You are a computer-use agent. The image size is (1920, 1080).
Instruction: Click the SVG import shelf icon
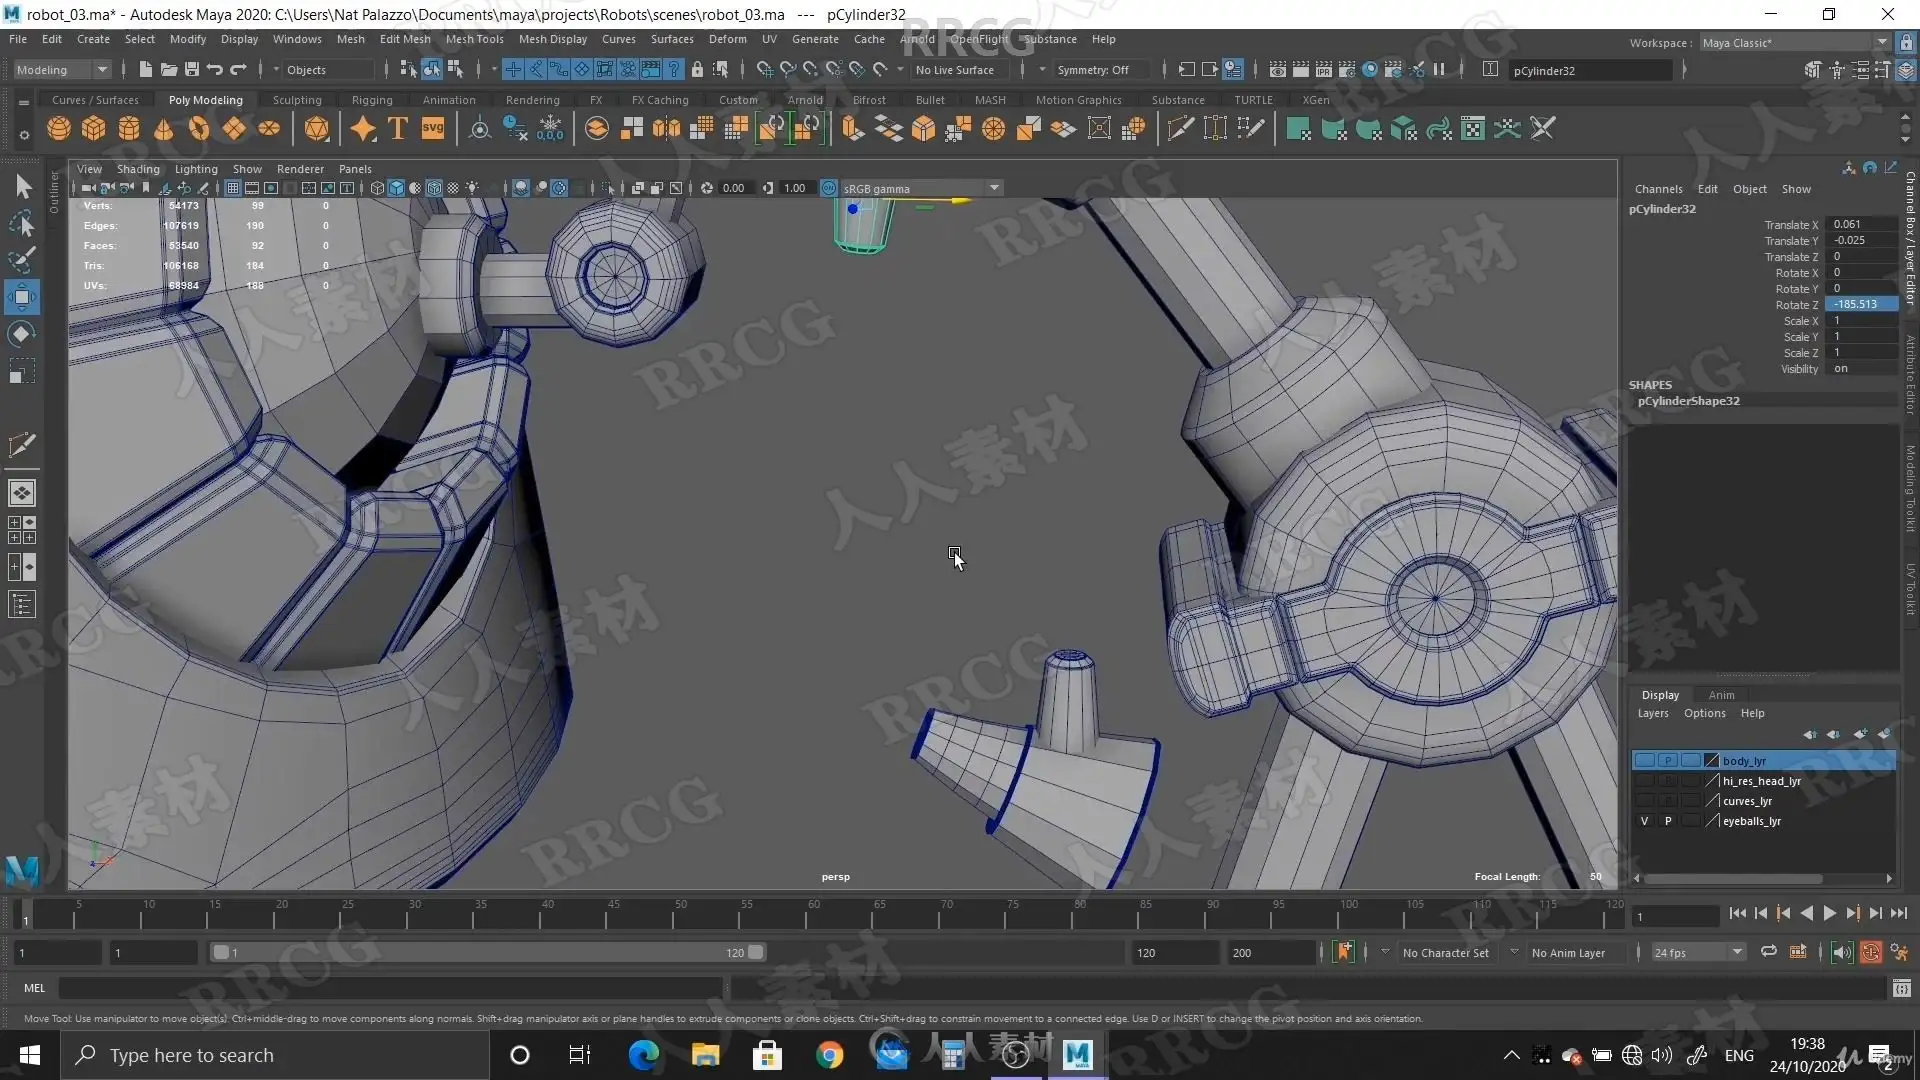(432, 129)
